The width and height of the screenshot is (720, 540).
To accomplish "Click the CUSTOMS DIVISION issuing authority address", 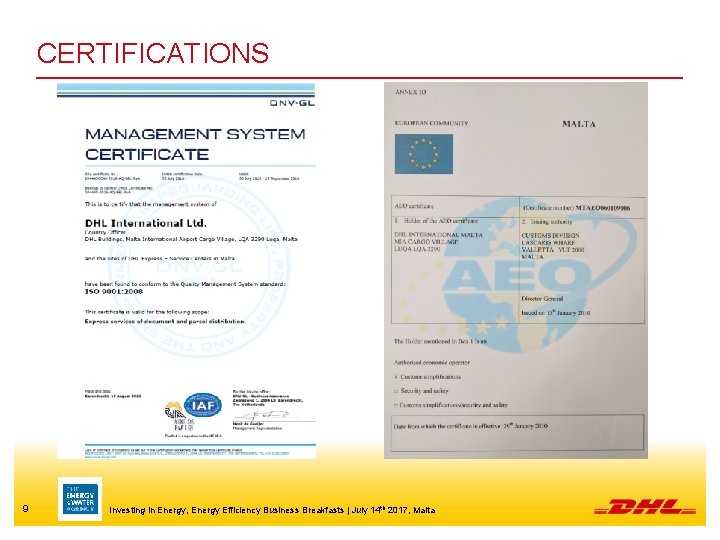I will (551, 246).
